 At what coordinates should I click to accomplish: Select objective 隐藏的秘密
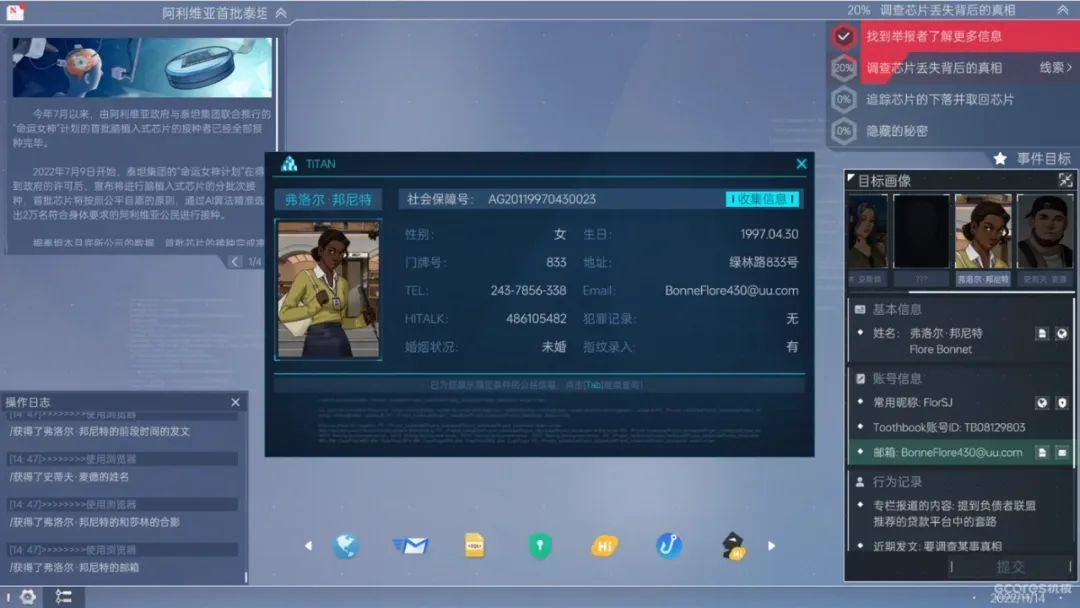(897, 131)
